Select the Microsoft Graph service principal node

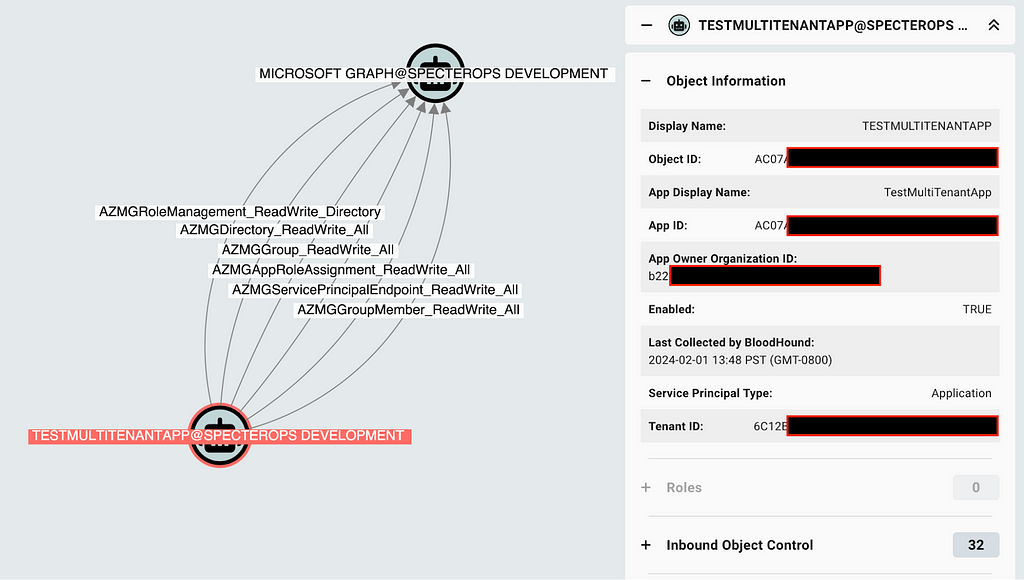click(435, 73)
